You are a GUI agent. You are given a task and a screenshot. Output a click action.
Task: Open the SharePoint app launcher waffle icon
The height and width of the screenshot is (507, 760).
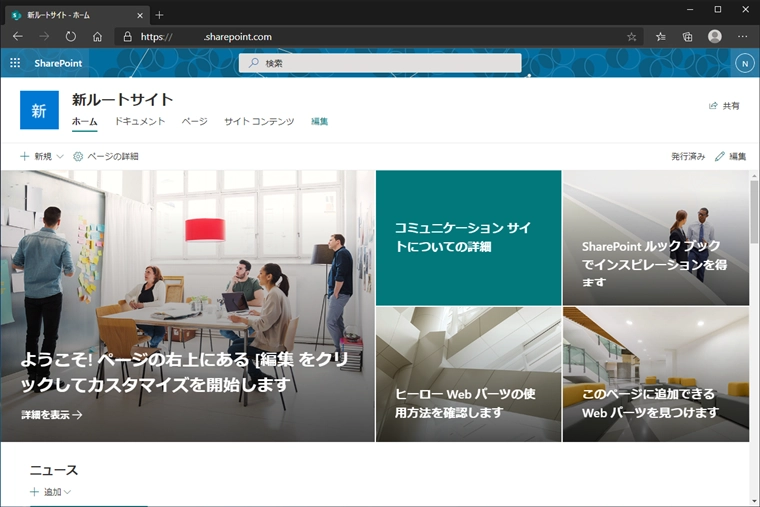[x=15, y=63]
